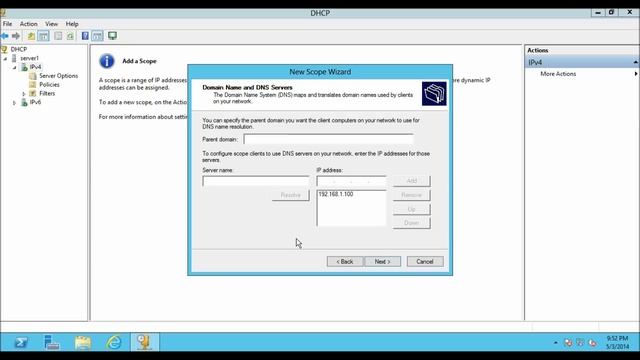Show hidden tray icons arrow
Screen dimensions: 640x360
pyautogui.click(x=556, y=343)
